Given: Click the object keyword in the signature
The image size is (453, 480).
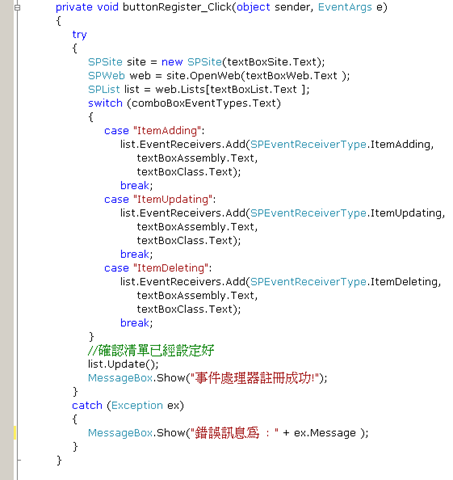Looking at the screenshot, I should tap(253, 7).
